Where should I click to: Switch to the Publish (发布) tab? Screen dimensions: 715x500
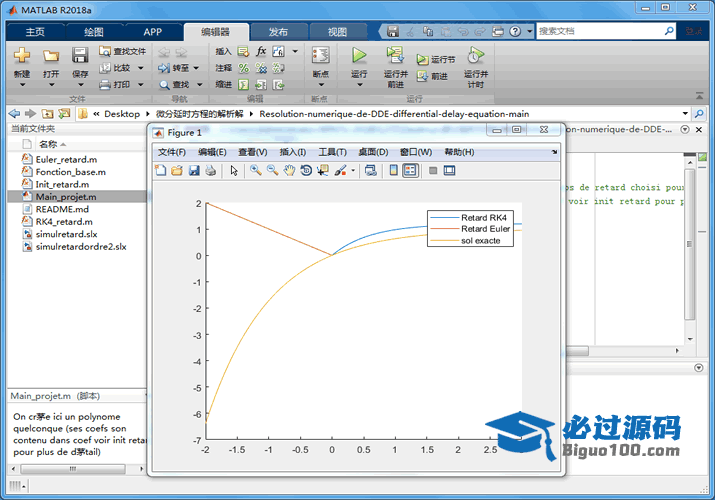tap(280, 31)
